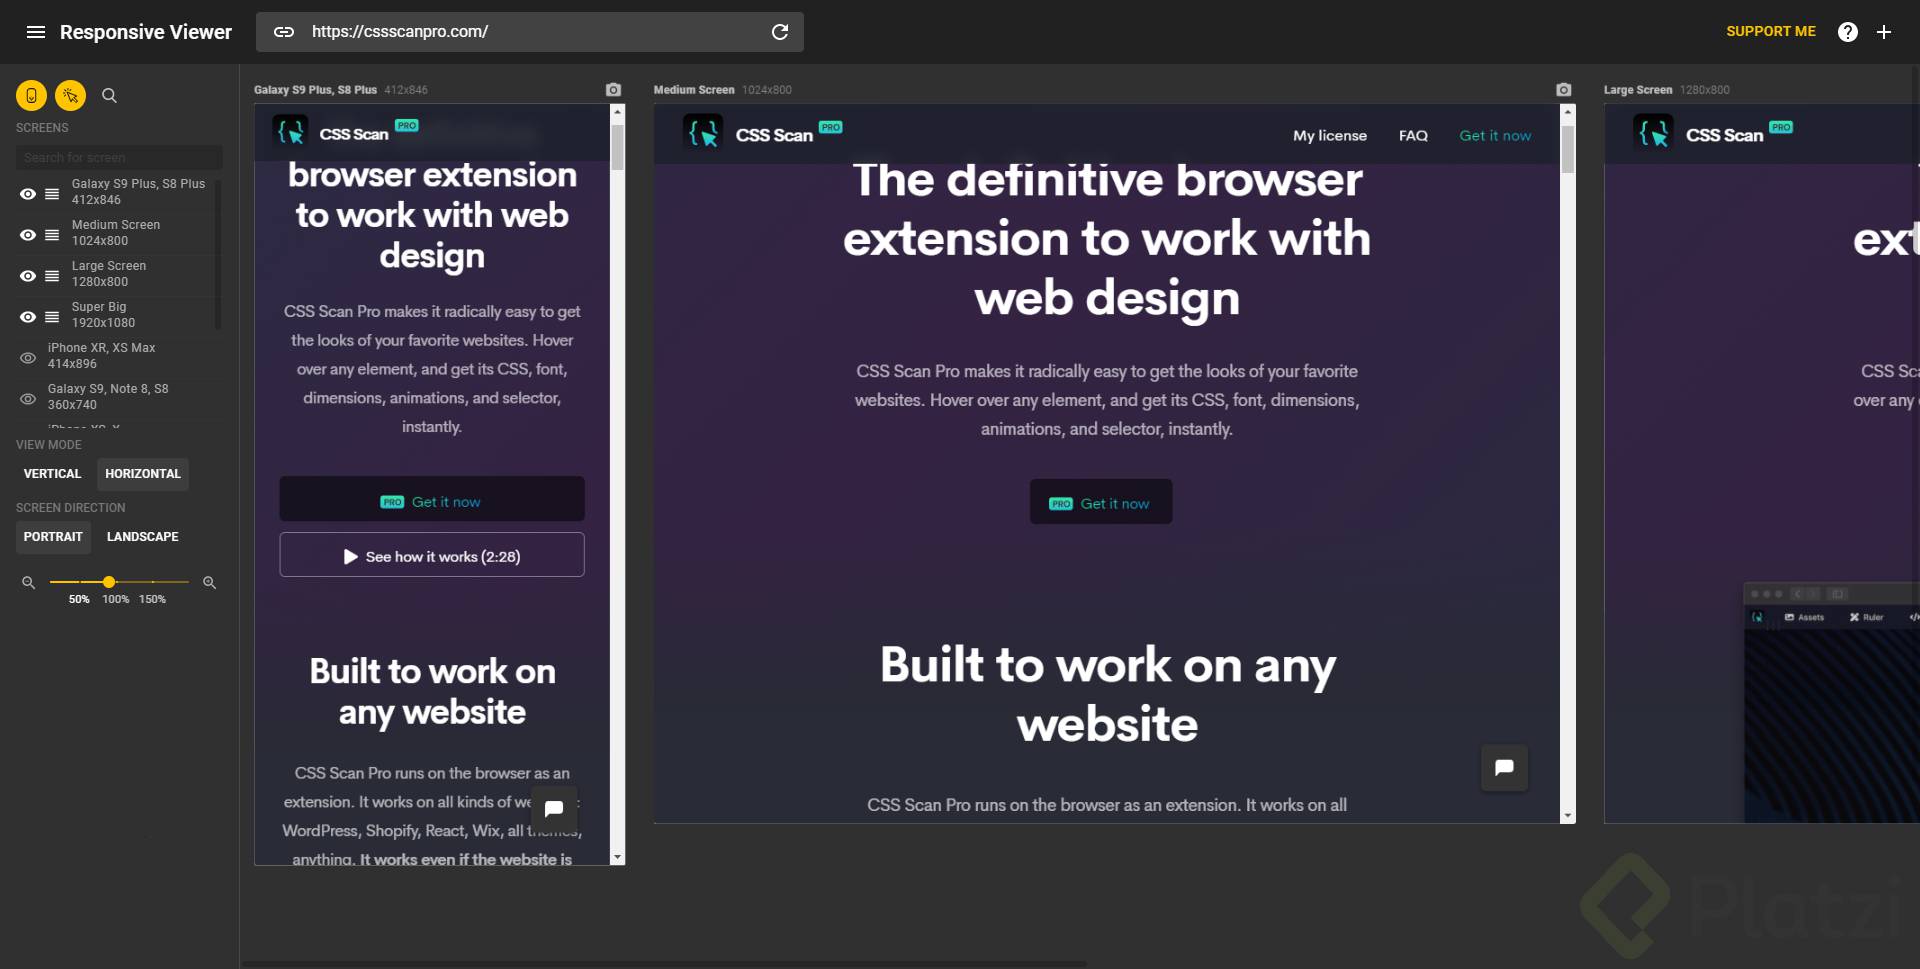Viewport: 1920px width, 969px height.
Task: Click FAQ in Medium Screen nav
Action: pyautogui.click(x=1413, y=136)
